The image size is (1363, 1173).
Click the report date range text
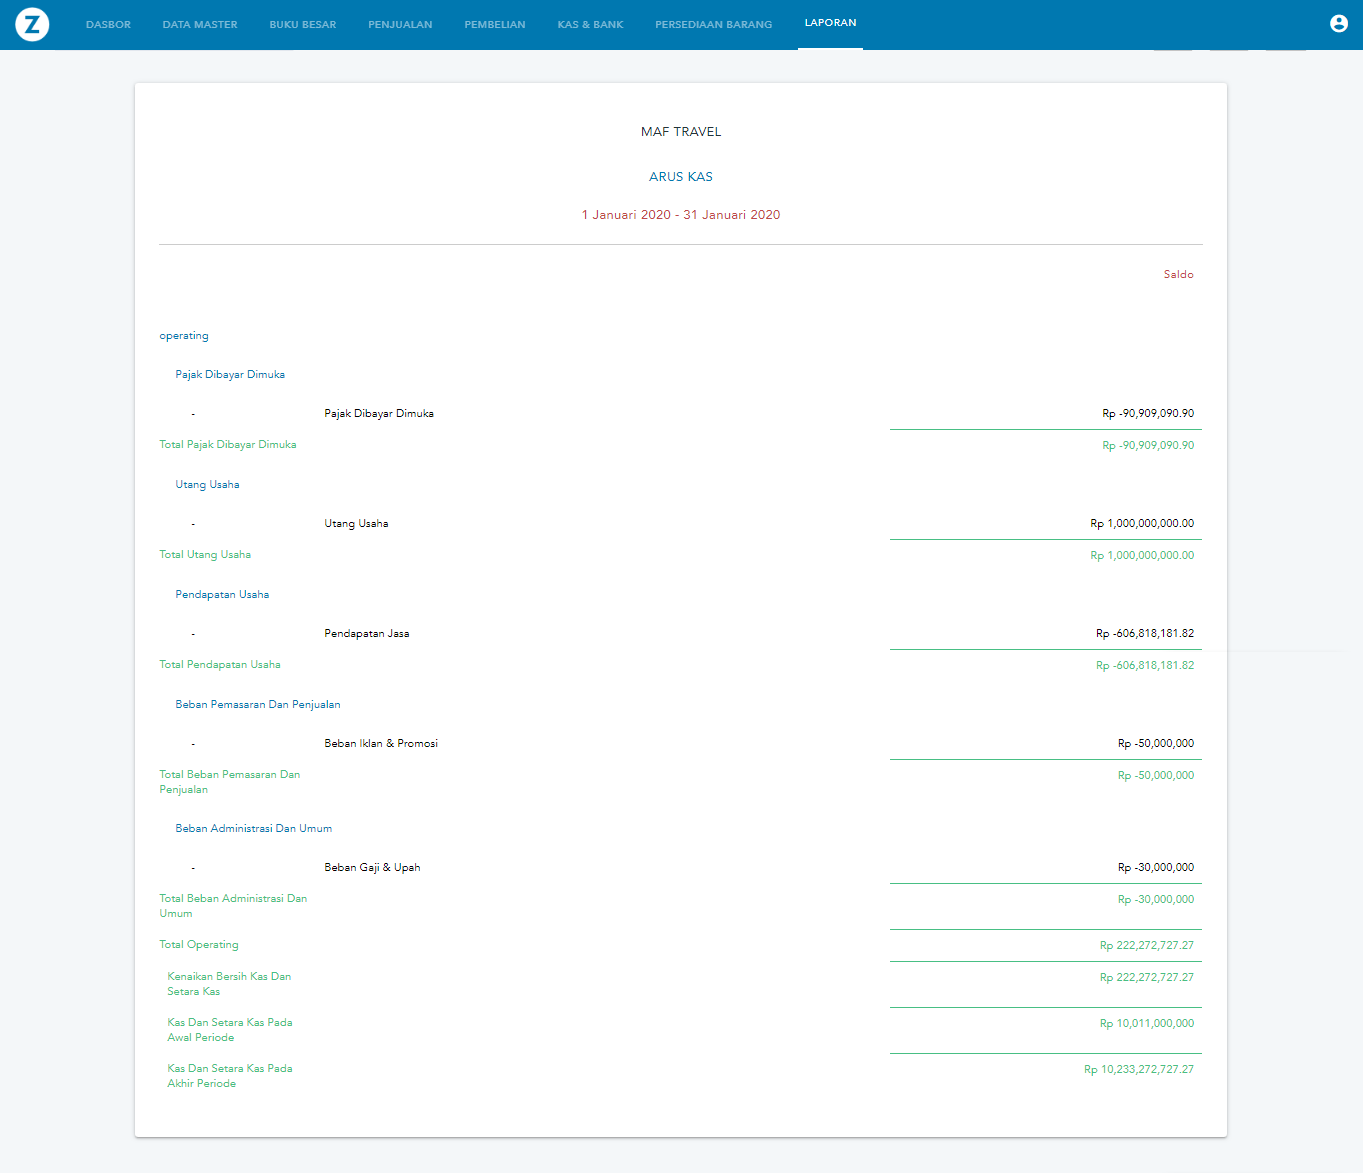(681, 215)
